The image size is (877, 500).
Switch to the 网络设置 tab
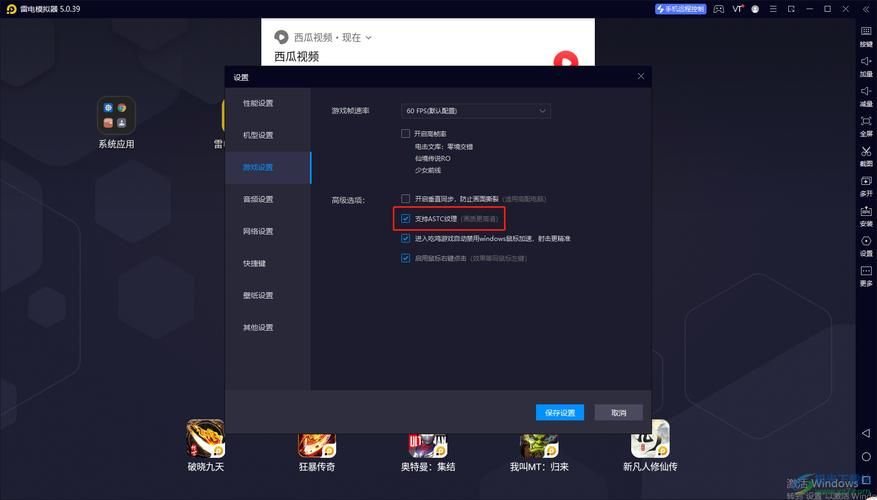click(268, 231)
